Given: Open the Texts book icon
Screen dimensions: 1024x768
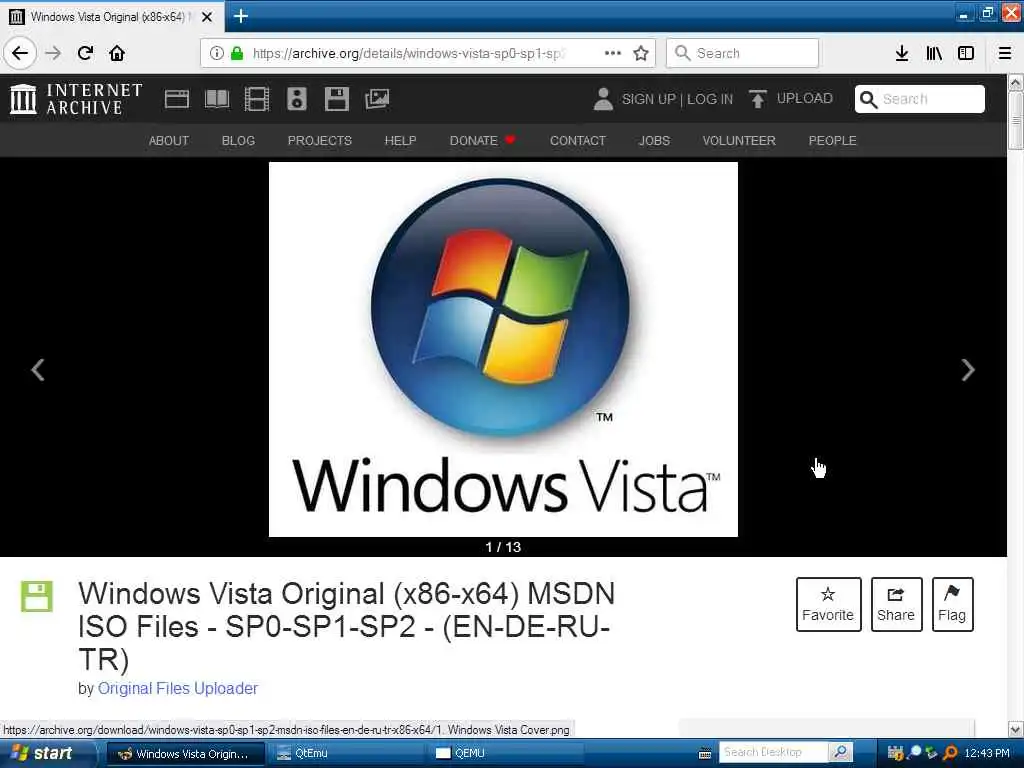Looking at the screenshot, I should pyautogui.click(x=217, y=99).
